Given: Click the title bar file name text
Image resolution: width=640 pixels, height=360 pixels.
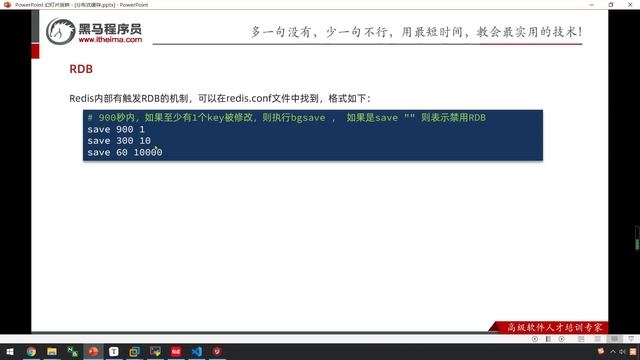Looking at the screenshot, I should (82, 5).
